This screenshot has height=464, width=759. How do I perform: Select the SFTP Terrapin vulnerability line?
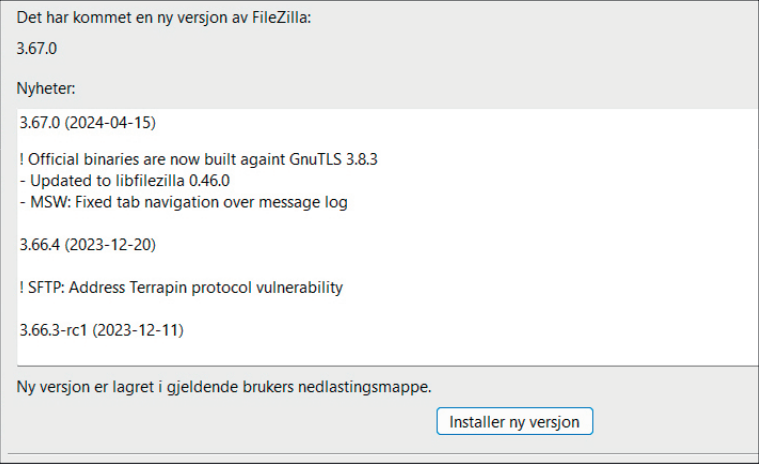pyautogui.click(x=180, y=287)
